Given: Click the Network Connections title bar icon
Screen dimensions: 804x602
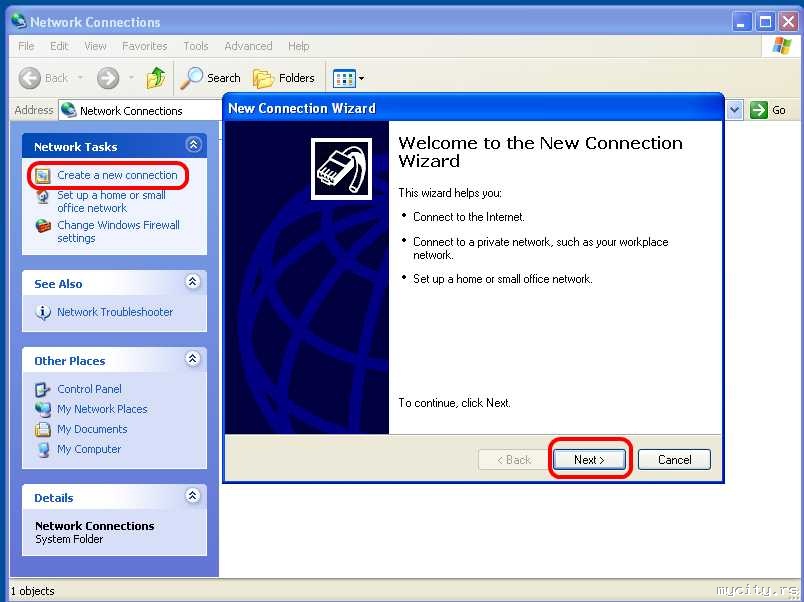Looking at the screenshot, I should coord(19,21).
